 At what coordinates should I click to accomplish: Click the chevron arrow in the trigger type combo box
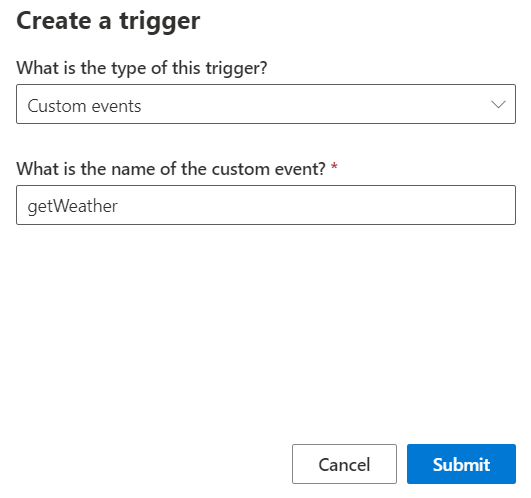click(498, 104)
